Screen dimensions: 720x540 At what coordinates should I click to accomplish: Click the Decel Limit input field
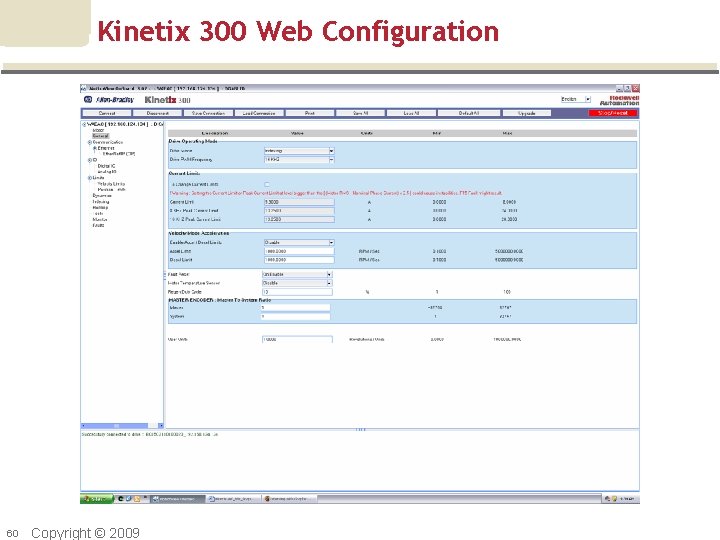[299, 260]
